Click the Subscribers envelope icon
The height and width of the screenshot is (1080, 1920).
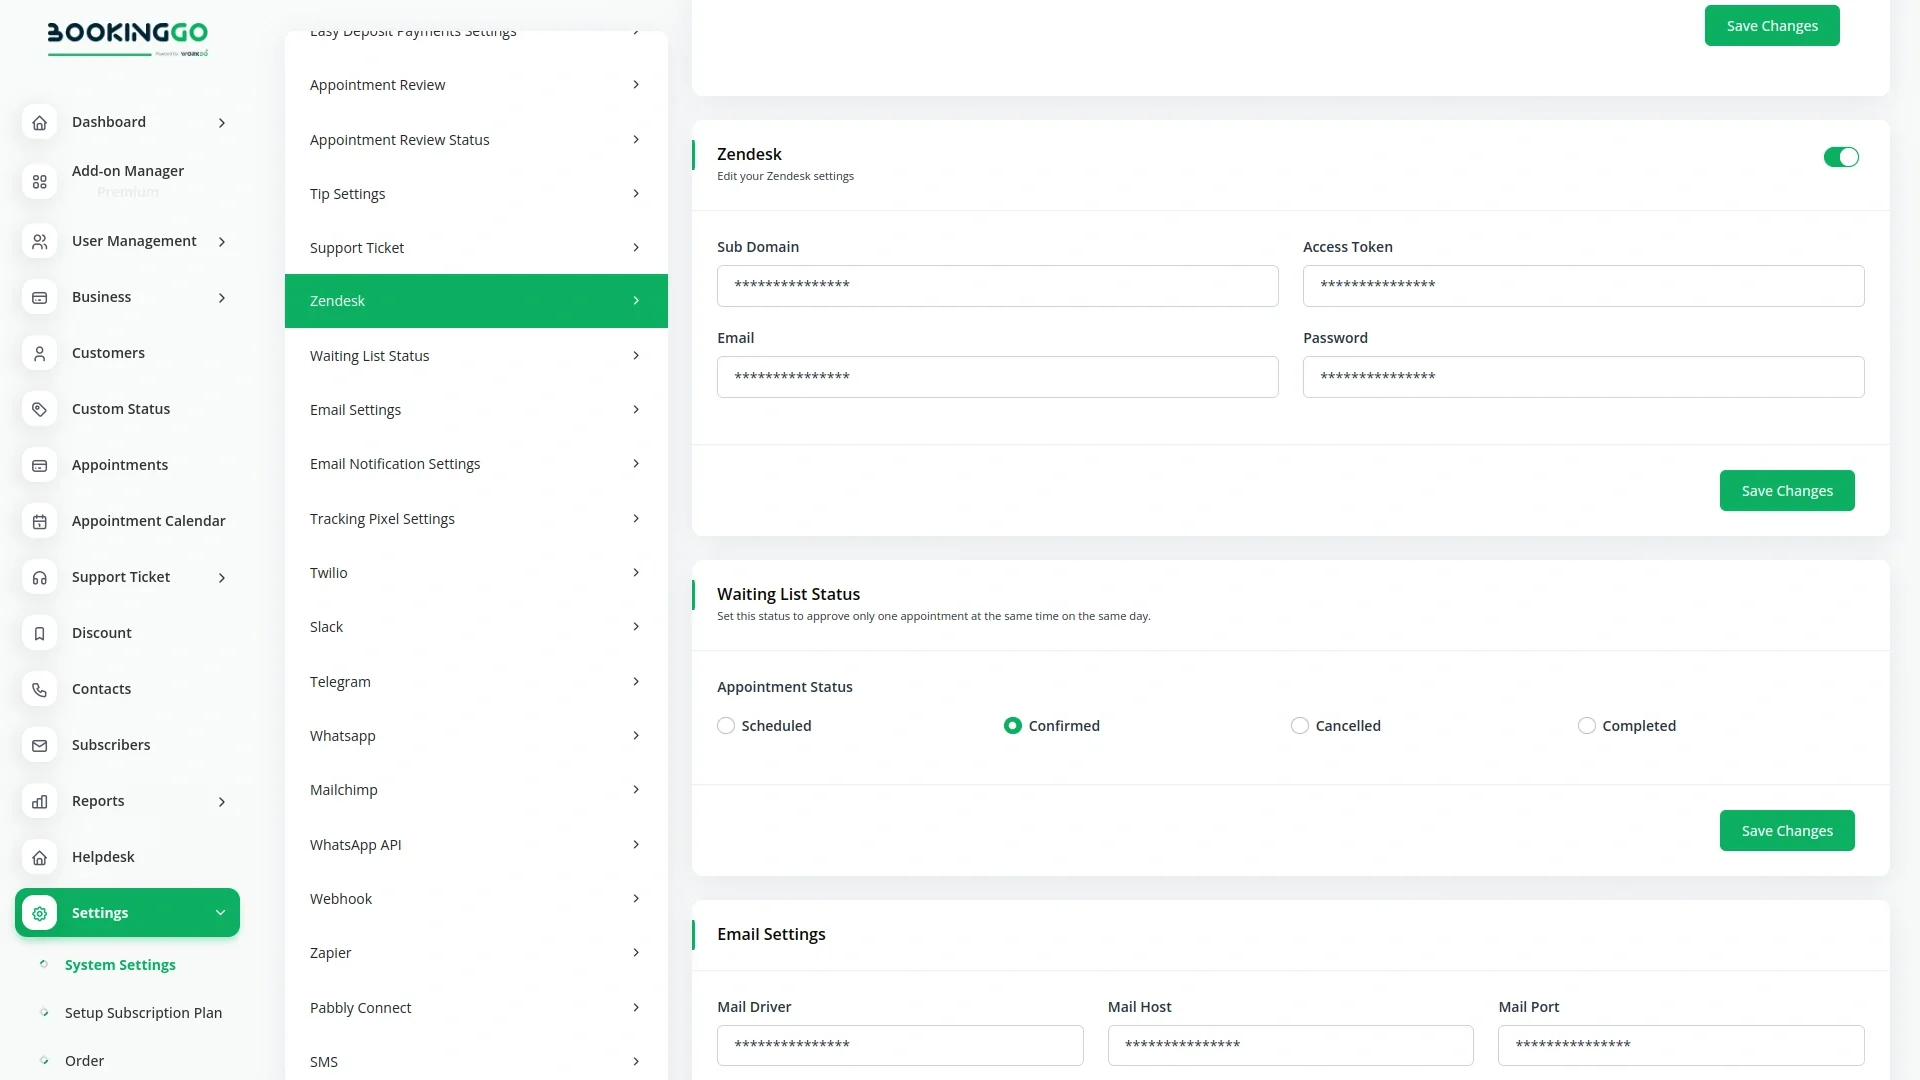click(x=39, y=745)
